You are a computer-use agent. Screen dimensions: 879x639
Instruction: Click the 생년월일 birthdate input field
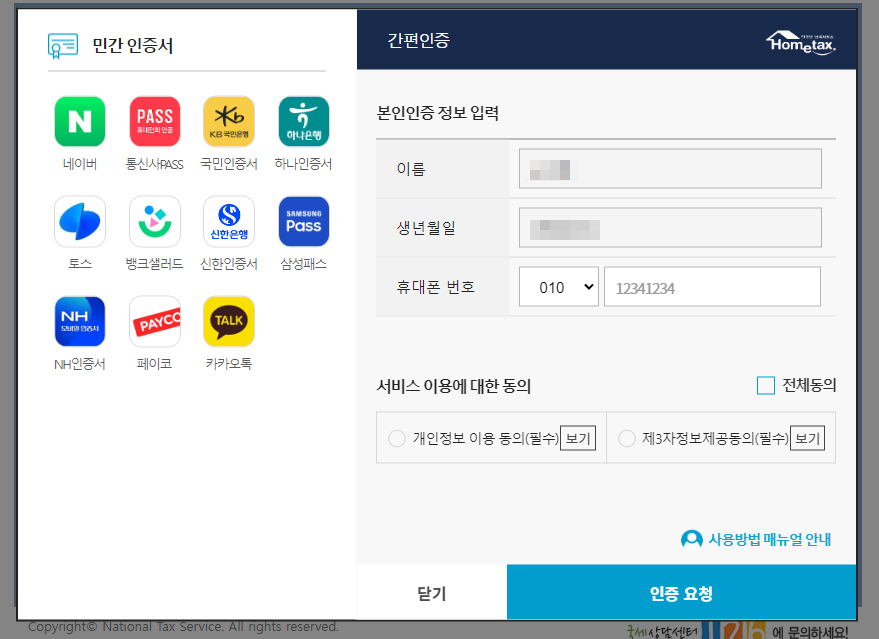point(670,228)
